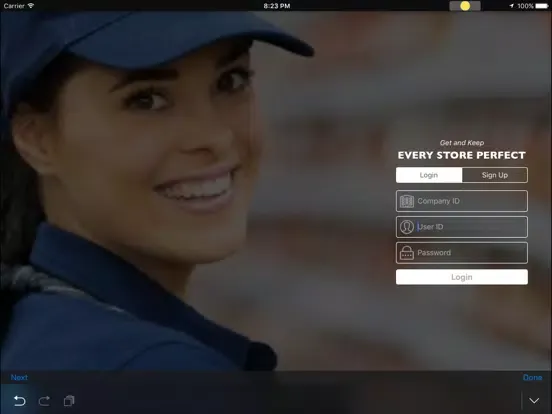Tap the Next field navigation button
The height and width of the screenshot is (414, 552).
pyautogui.click(x=19, y=377)
